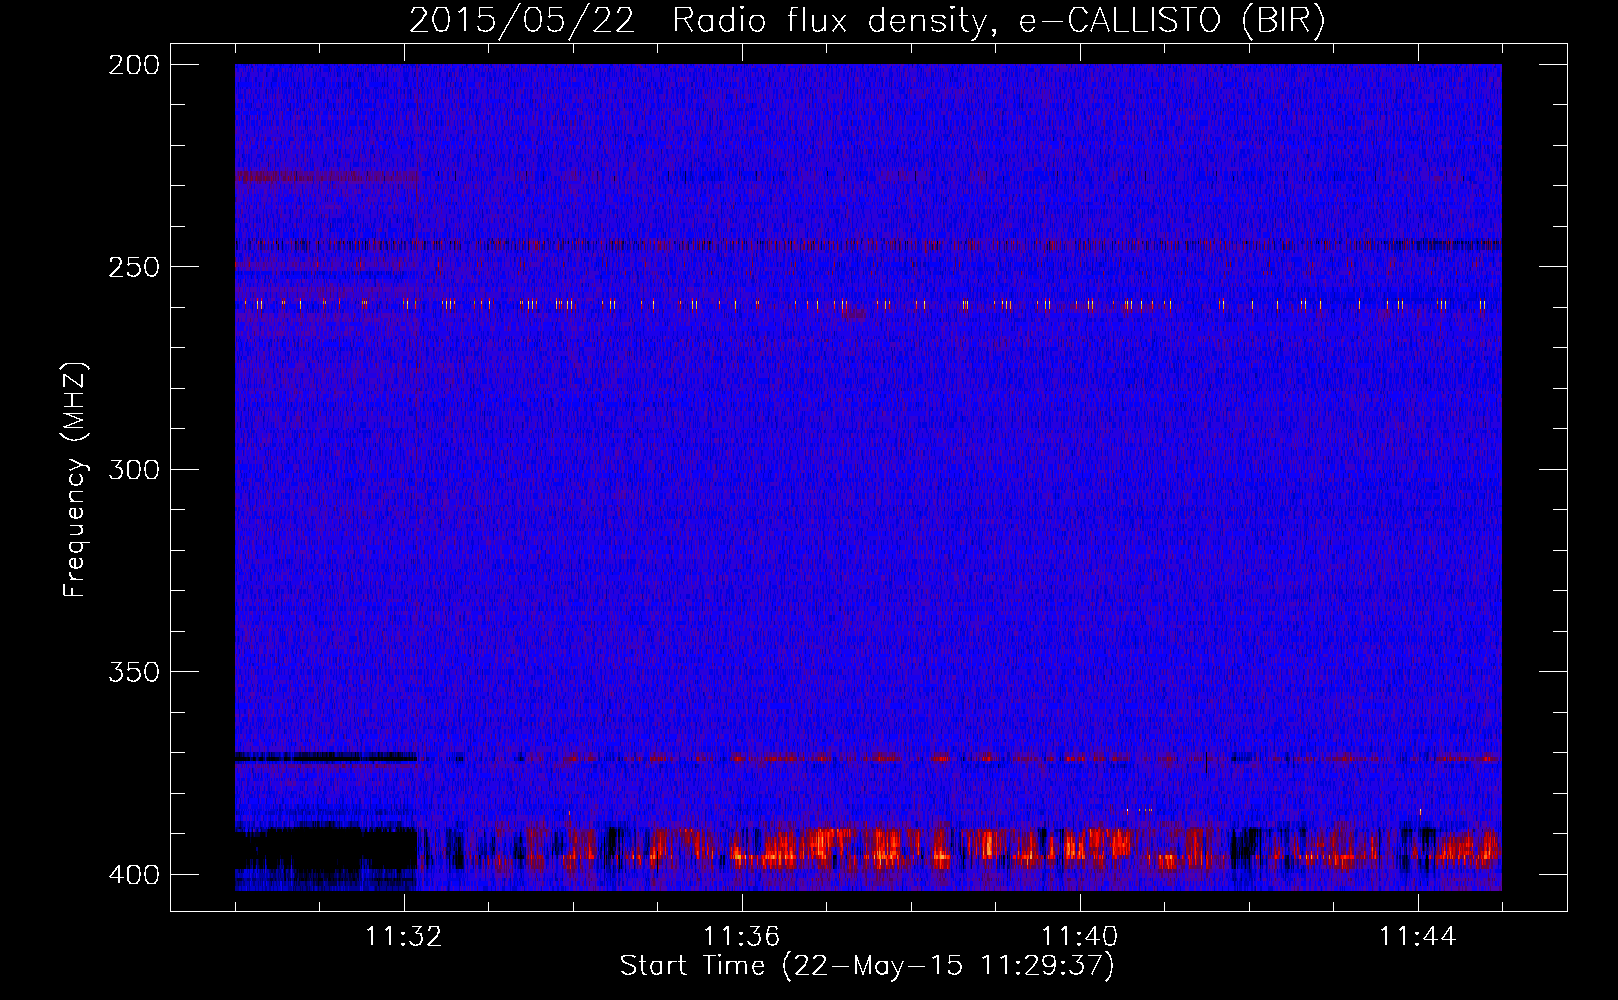1618x1000 pixels.
Task: Click the 'Start Time (22-May-15 11:29:37)' label
Action: point(867,966)
